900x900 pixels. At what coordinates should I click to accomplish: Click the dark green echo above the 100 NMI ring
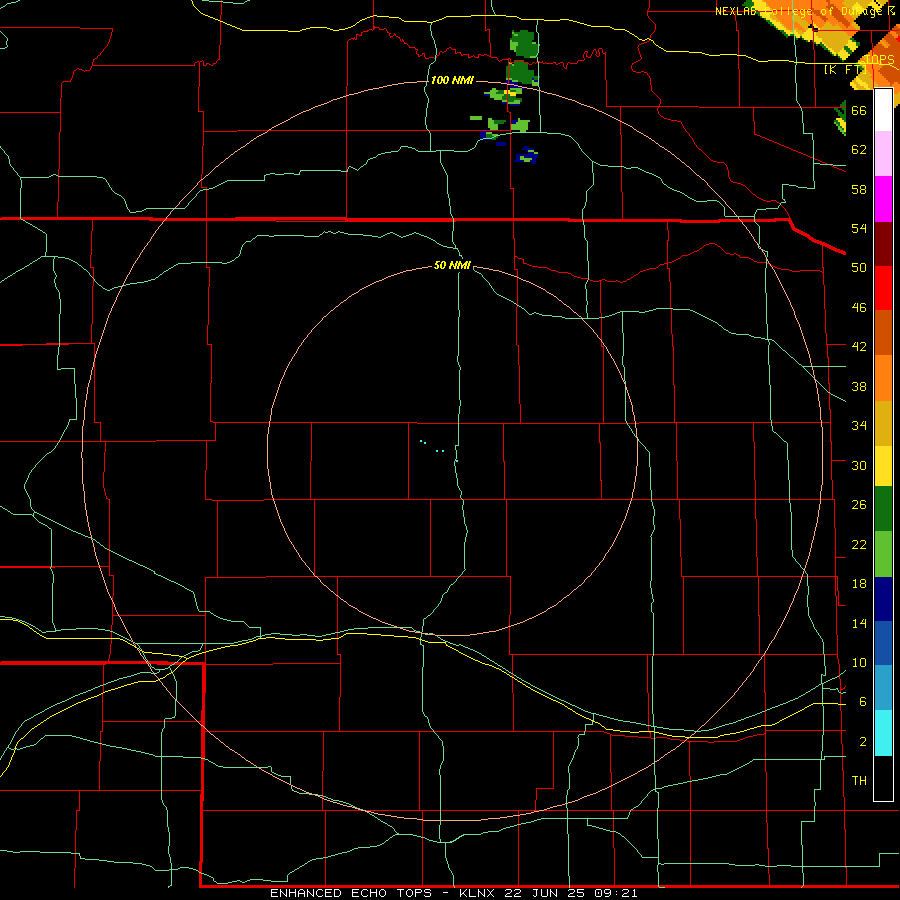(x=523, y=44)
